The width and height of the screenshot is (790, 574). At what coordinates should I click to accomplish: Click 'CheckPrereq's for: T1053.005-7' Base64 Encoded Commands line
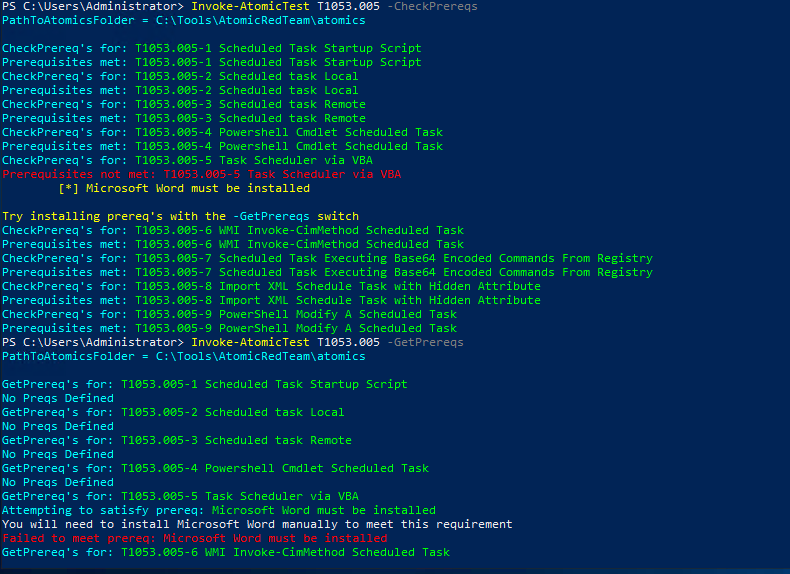[x=327, y=259]
